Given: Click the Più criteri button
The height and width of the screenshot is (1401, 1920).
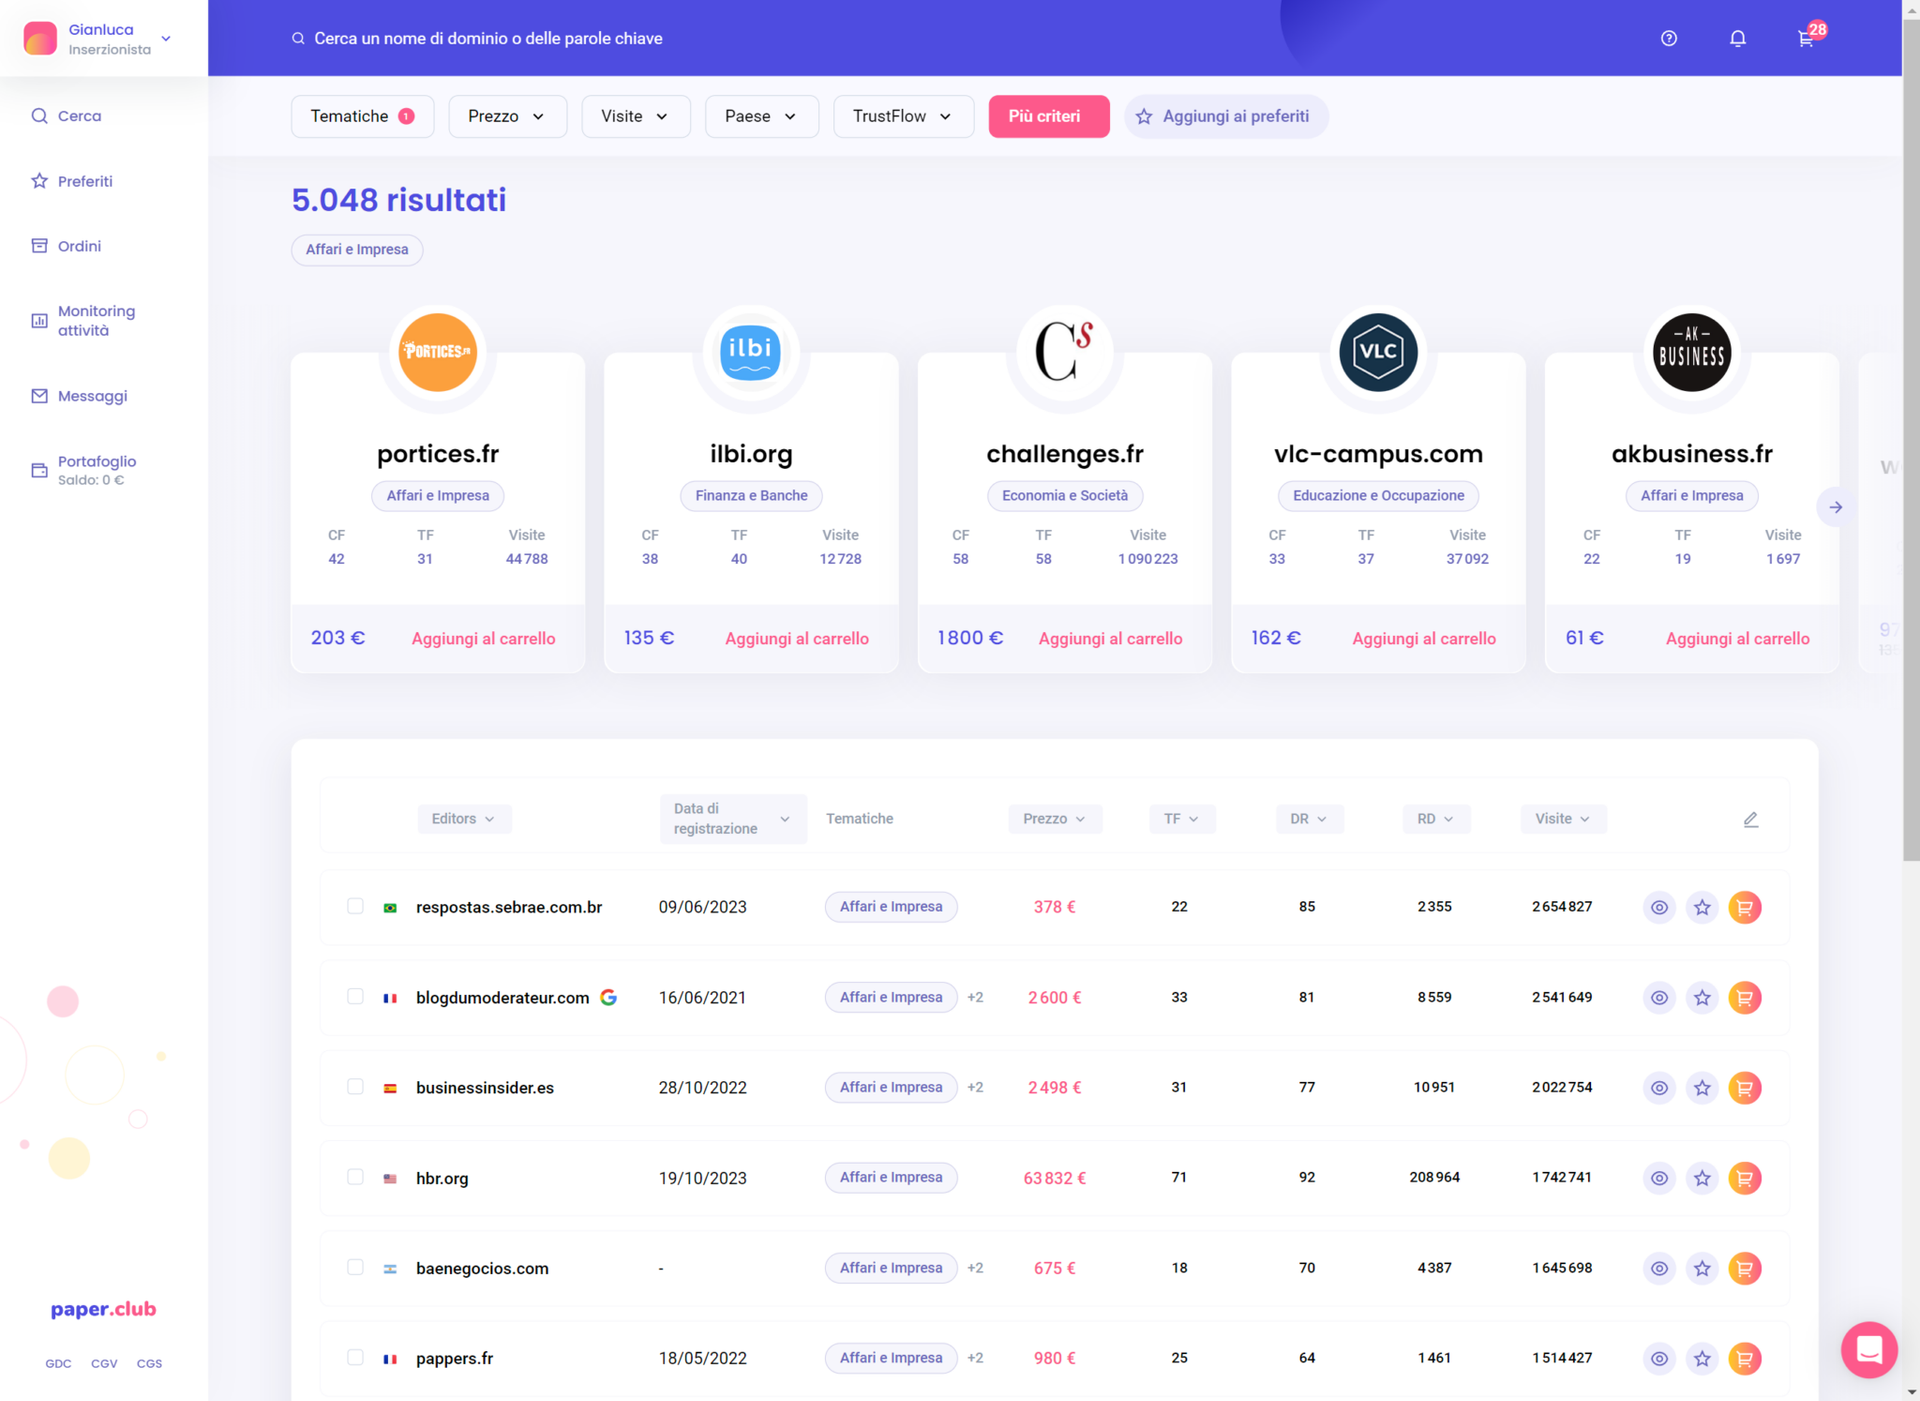Looking at the screenshot, I should tap(1048, 116).
